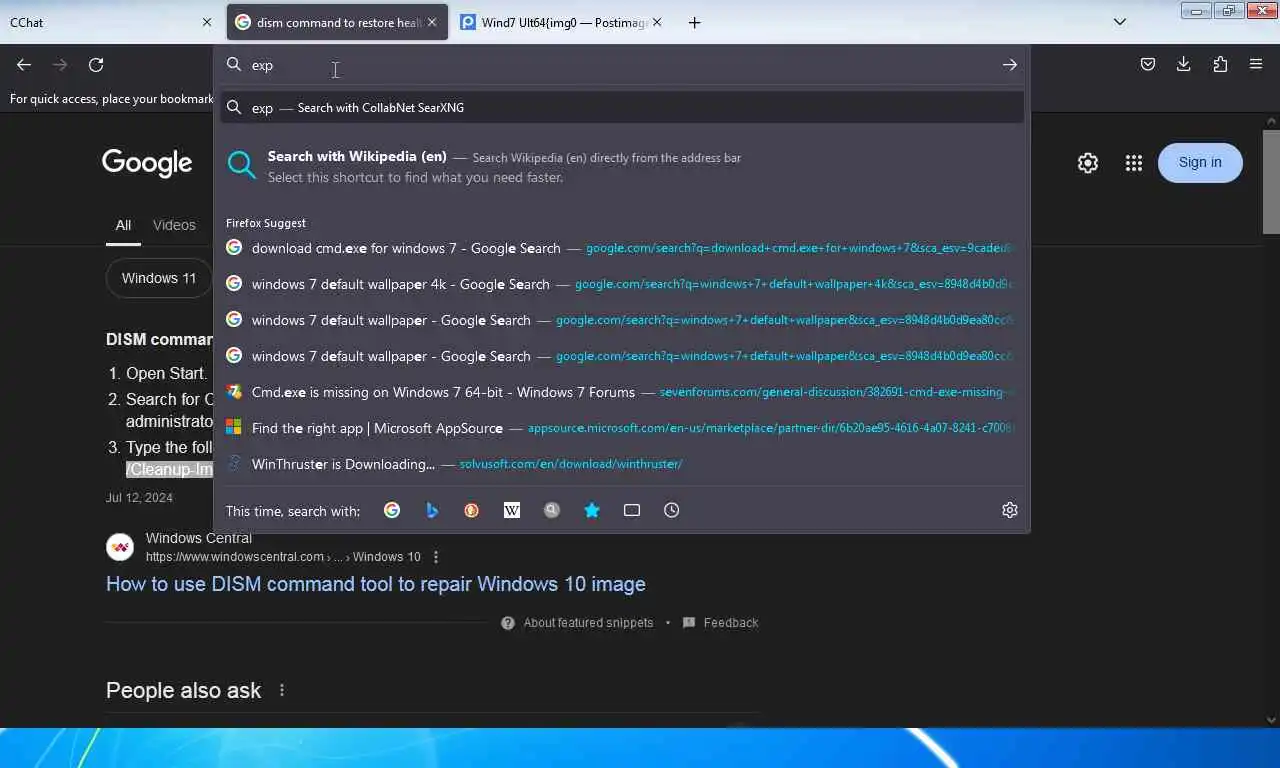Open the Microsoft AppSource suggestion
This screenshot has width=1280, height=768.
click(x=622, y=428)
